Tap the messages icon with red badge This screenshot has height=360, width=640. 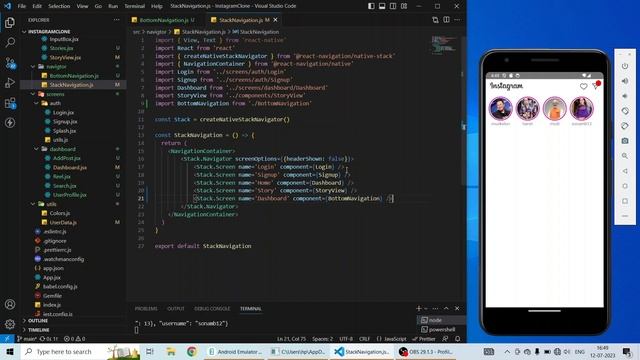click(x=596, y=85)
